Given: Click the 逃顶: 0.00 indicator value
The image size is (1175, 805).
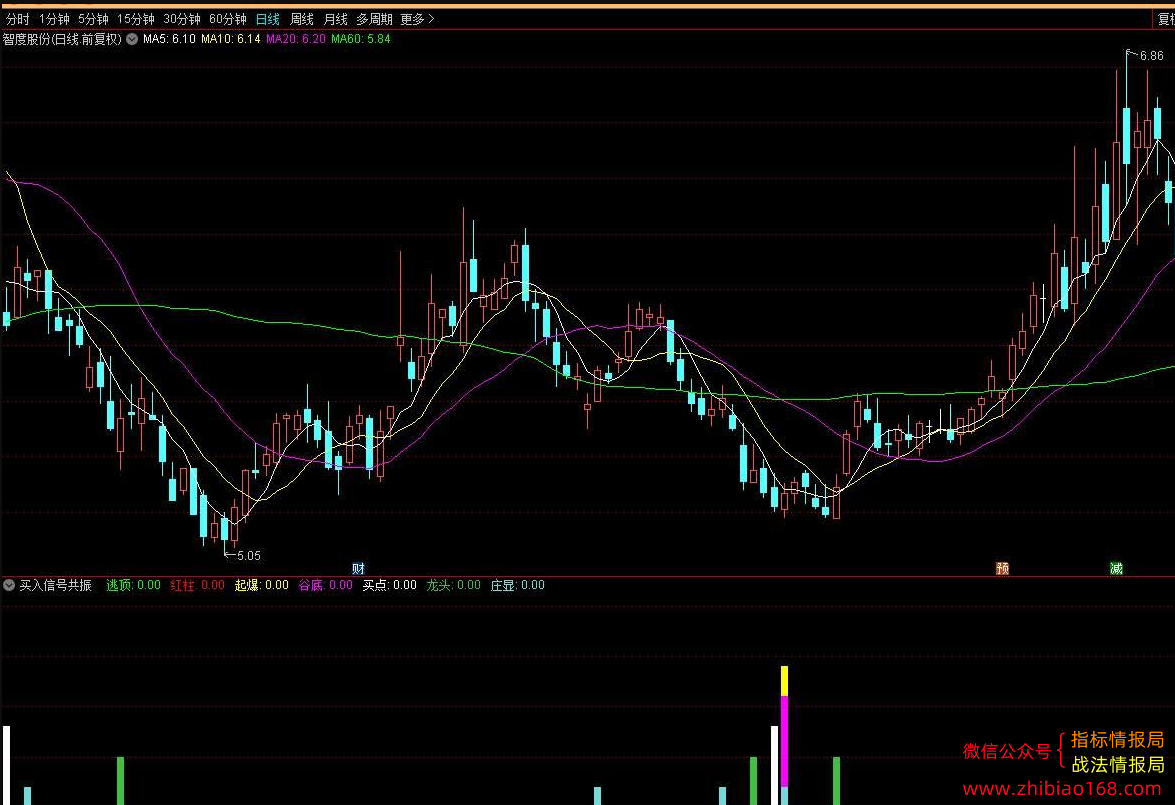Looking at the screenshot, I should coord(133,585).
